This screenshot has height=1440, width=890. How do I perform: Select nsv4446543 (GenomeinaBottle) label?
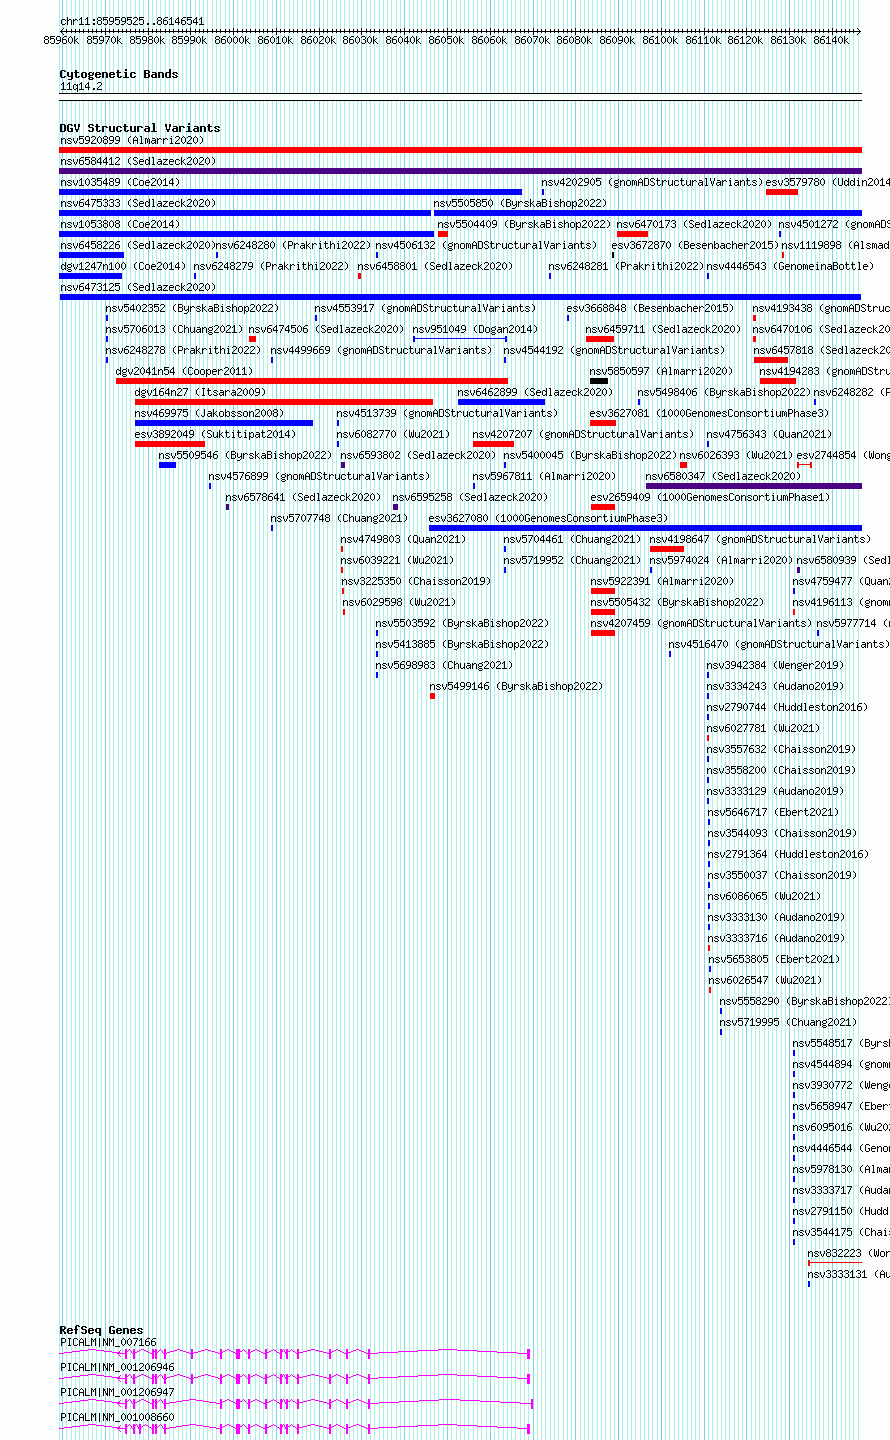(790, 266)
